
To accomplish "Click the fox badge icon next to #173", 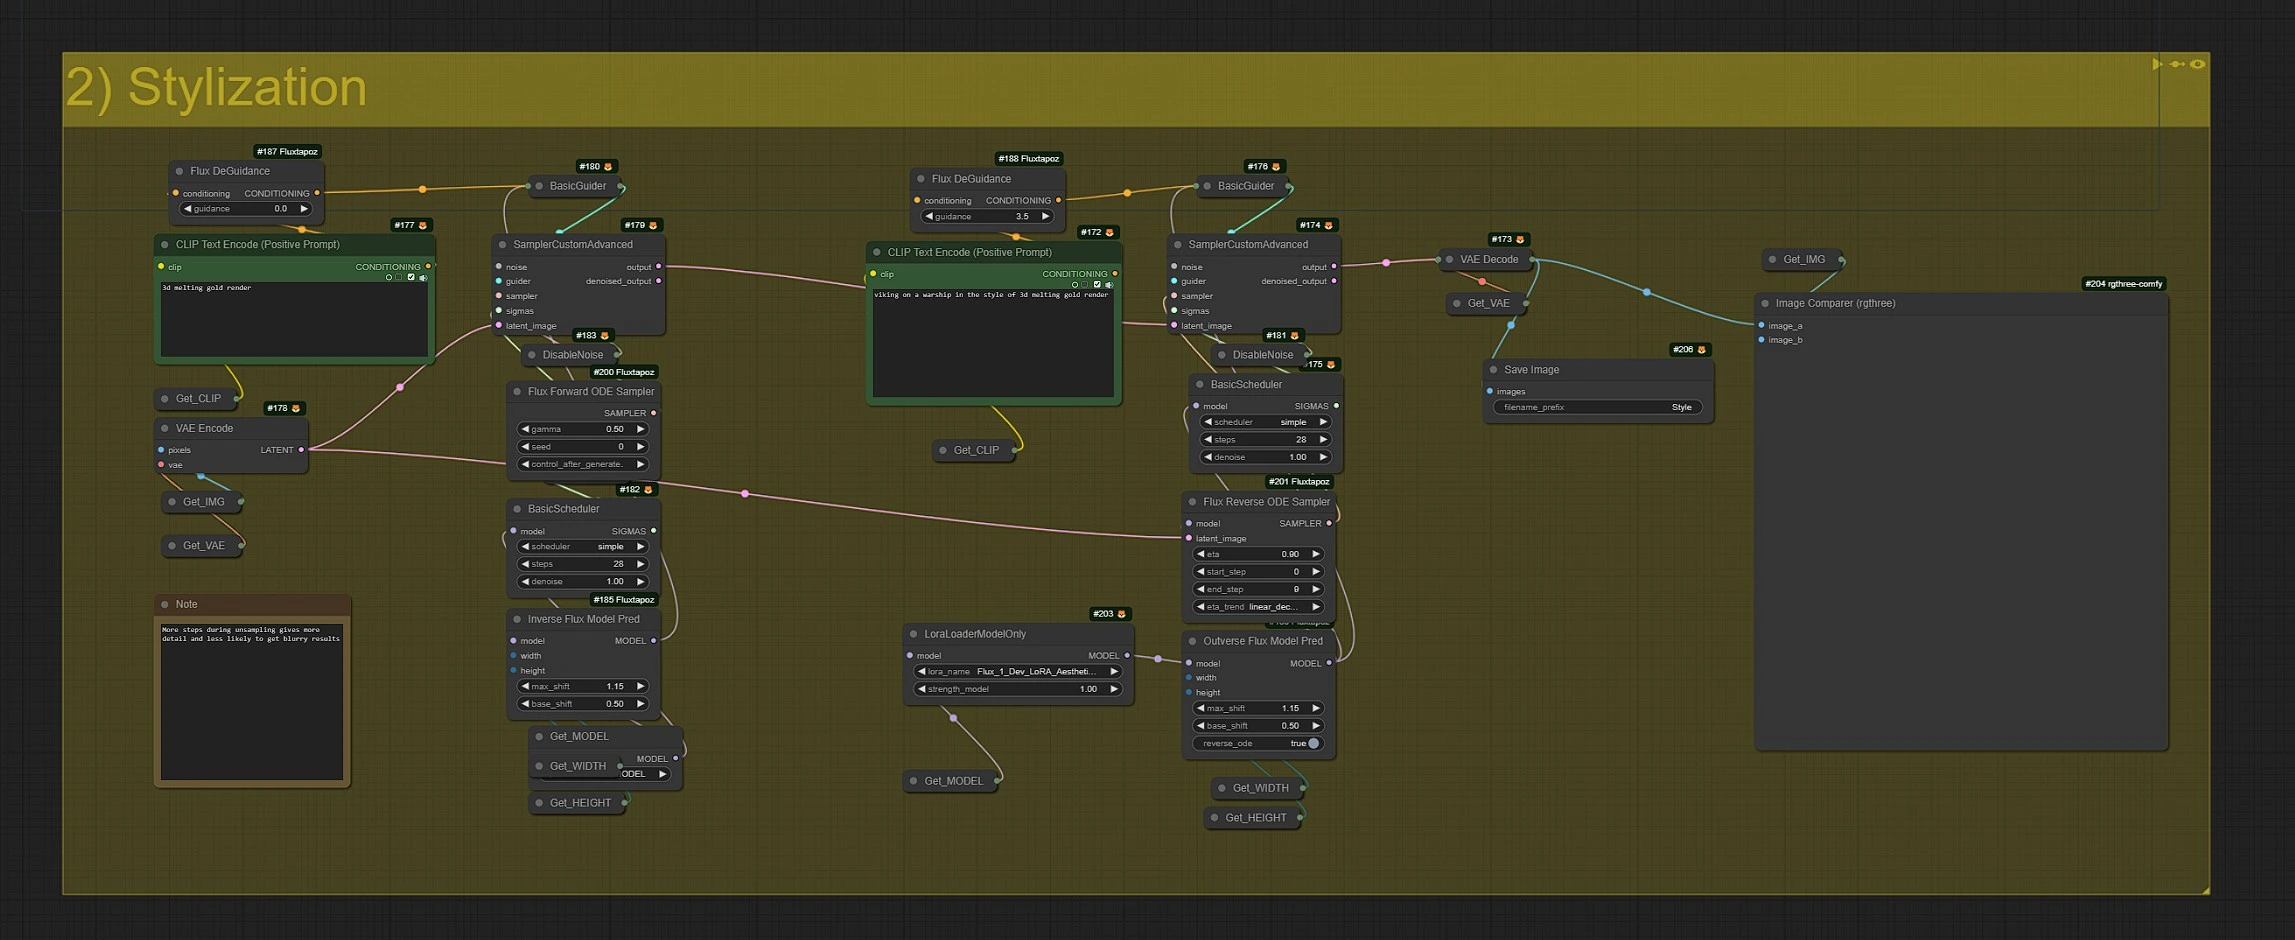I will (x=1520, y=240).
